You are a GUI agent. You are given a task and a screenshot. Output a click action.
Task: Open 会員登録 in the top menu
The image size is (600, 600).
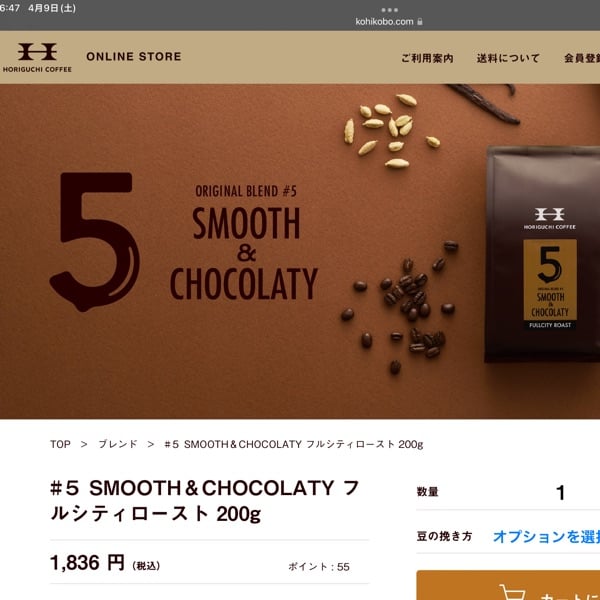tap(582, 58)
